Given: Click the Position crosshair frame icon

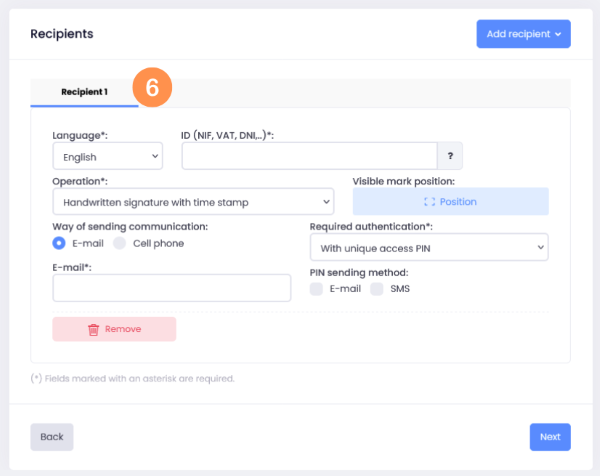Looking at the screenshot, I should (429, 201).
